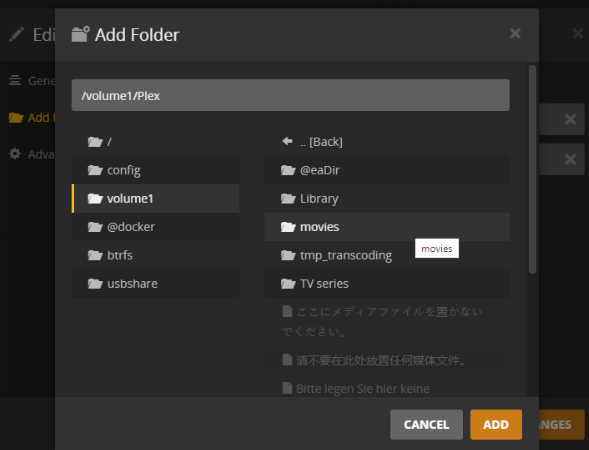Close the Edit window behind the dialog
589x450 pixels.
click(578, 33)
